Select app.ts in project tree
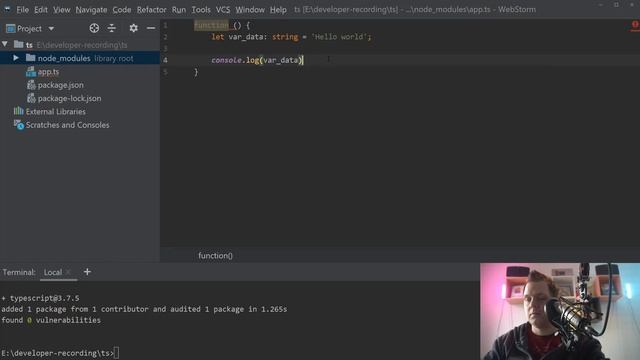 48,72
